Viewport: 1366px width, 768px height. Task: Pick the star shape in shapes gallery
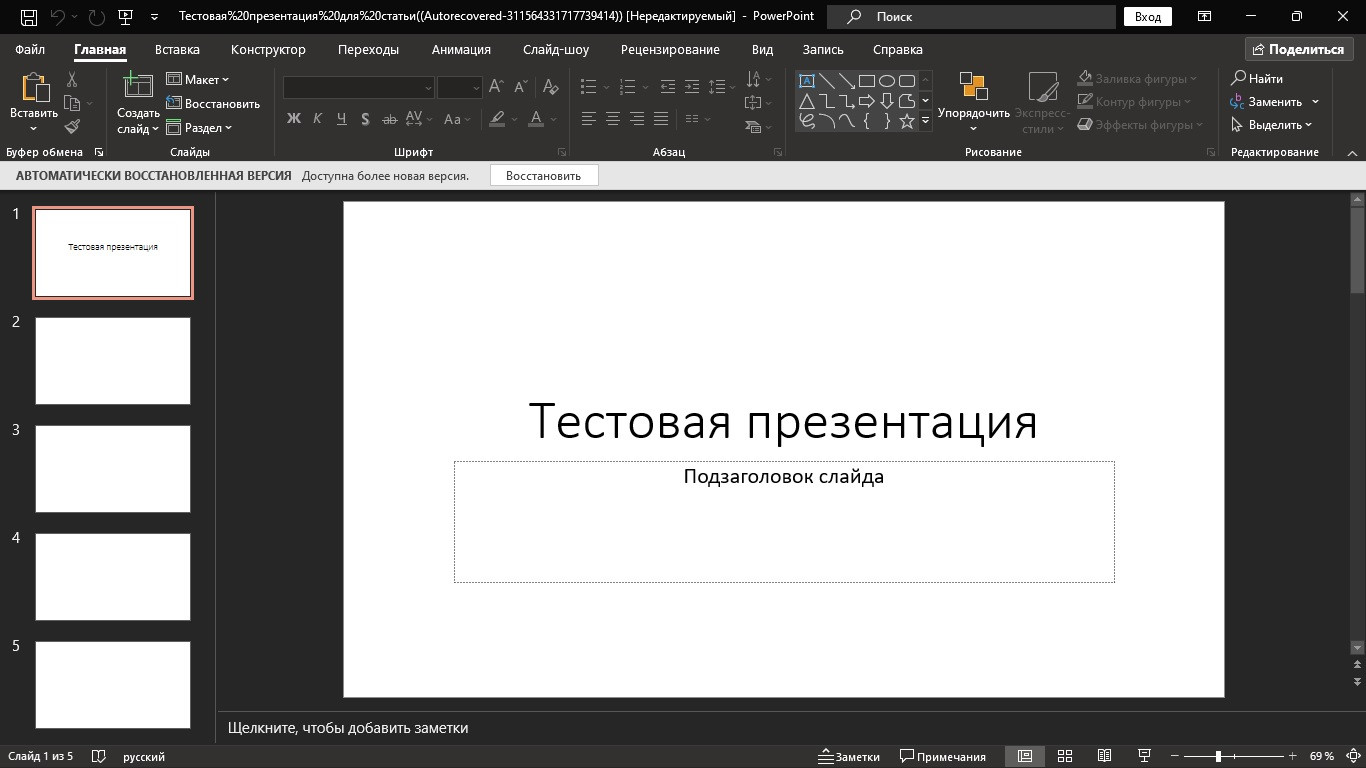coord(907,121)
